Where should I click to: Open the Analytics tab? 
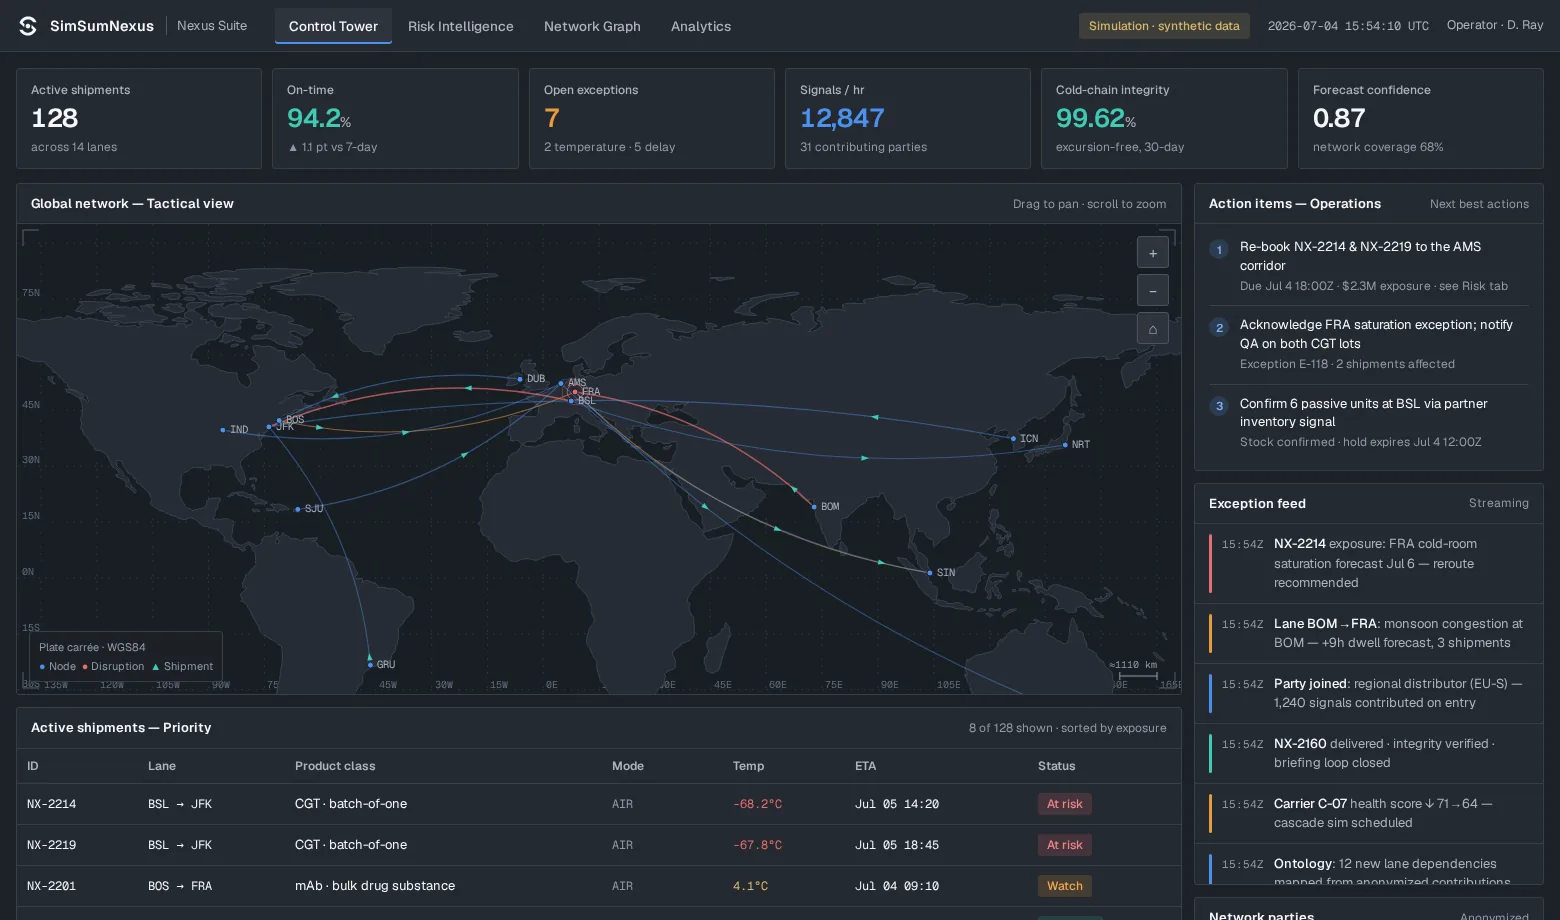(701, 26)
